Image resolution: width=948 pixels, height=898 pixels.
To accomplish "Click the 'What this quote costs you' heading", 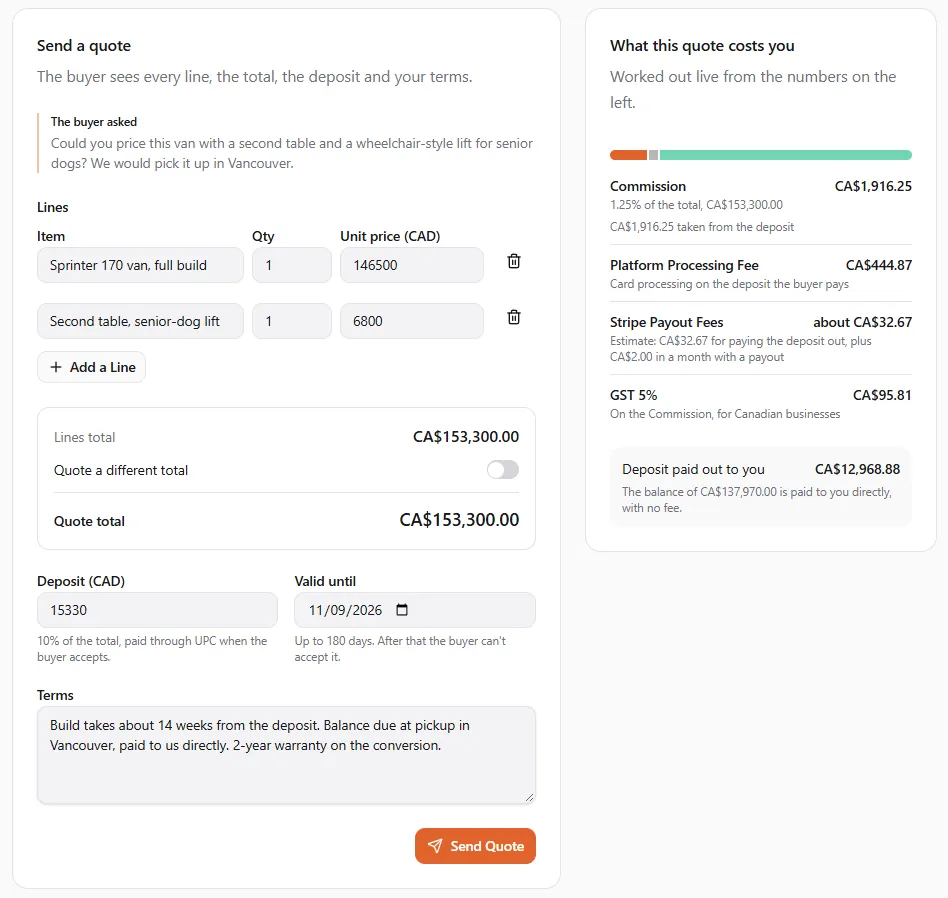I will pos(702,45).
